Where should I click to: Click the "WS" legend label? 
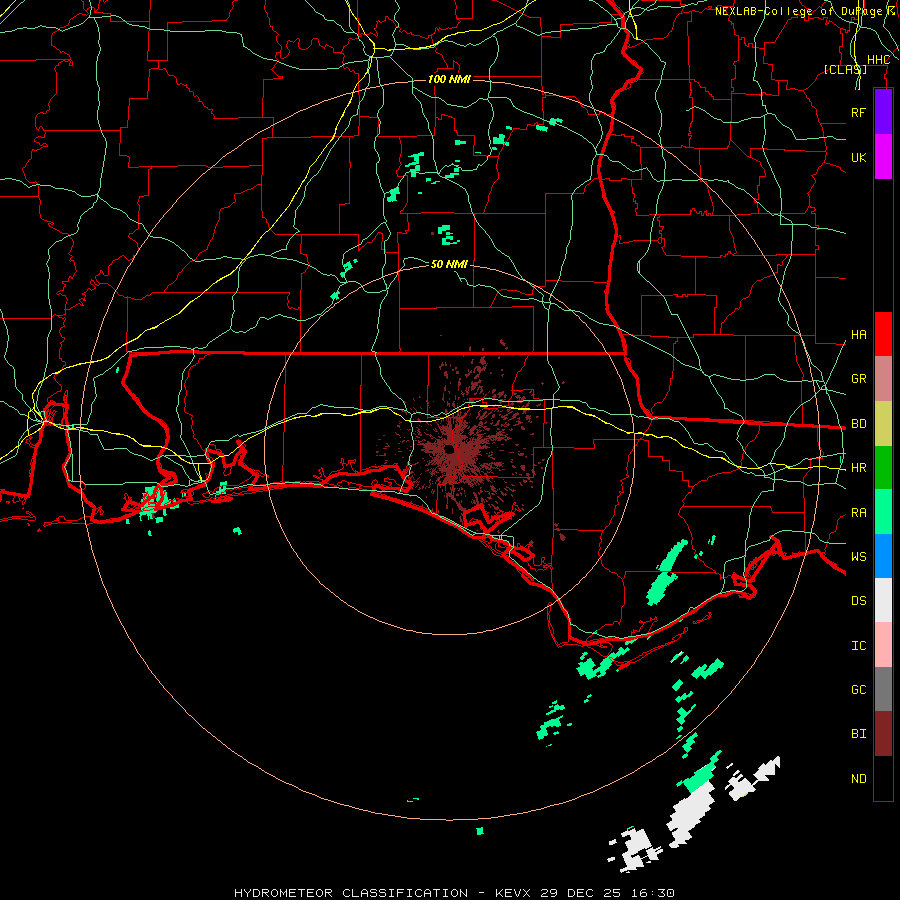(858, 557)
